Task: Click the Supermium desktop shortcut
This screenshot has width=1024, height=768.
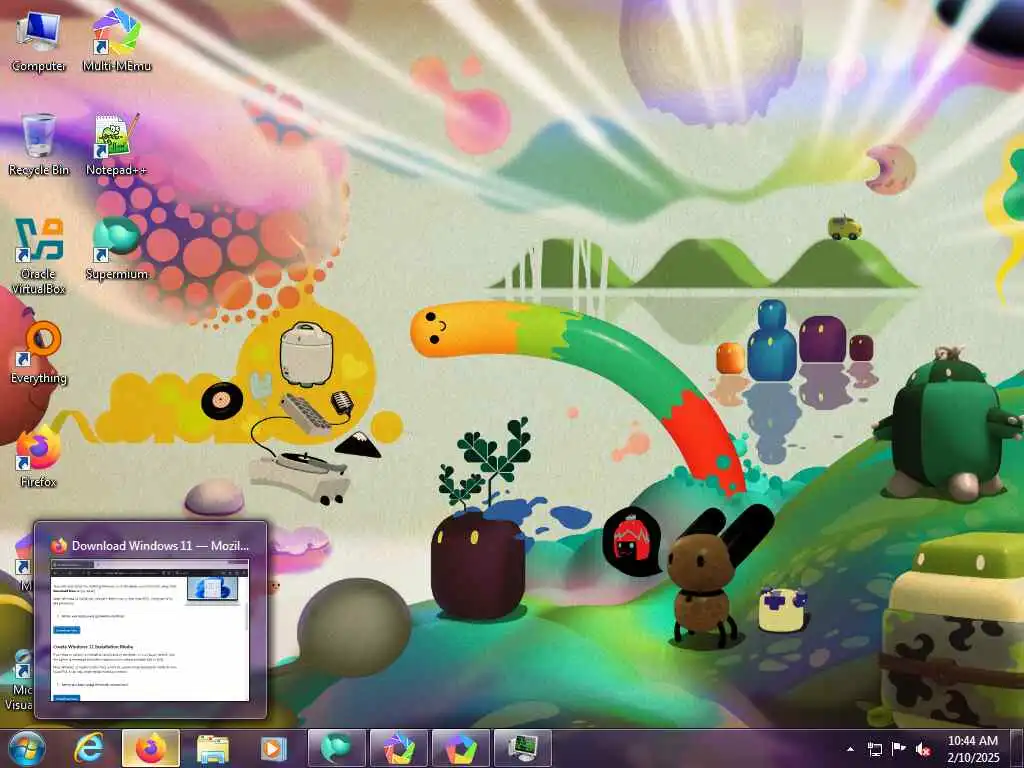Action: coord(116,249)
